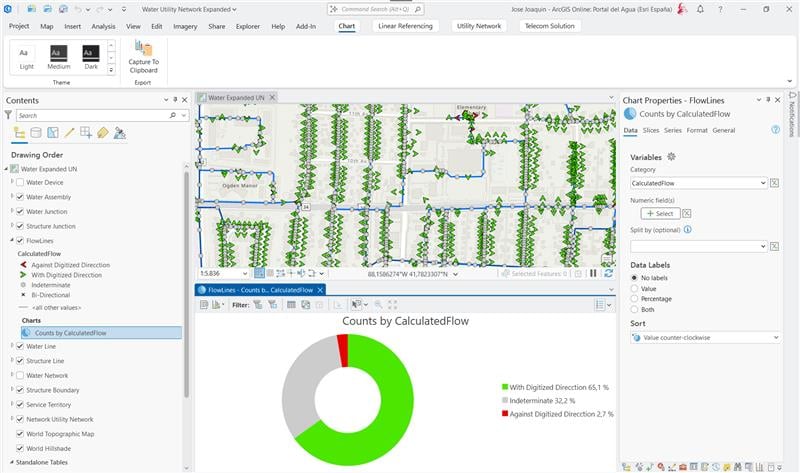Switch to List By Labeling view
800x473 pixels.
103,133
